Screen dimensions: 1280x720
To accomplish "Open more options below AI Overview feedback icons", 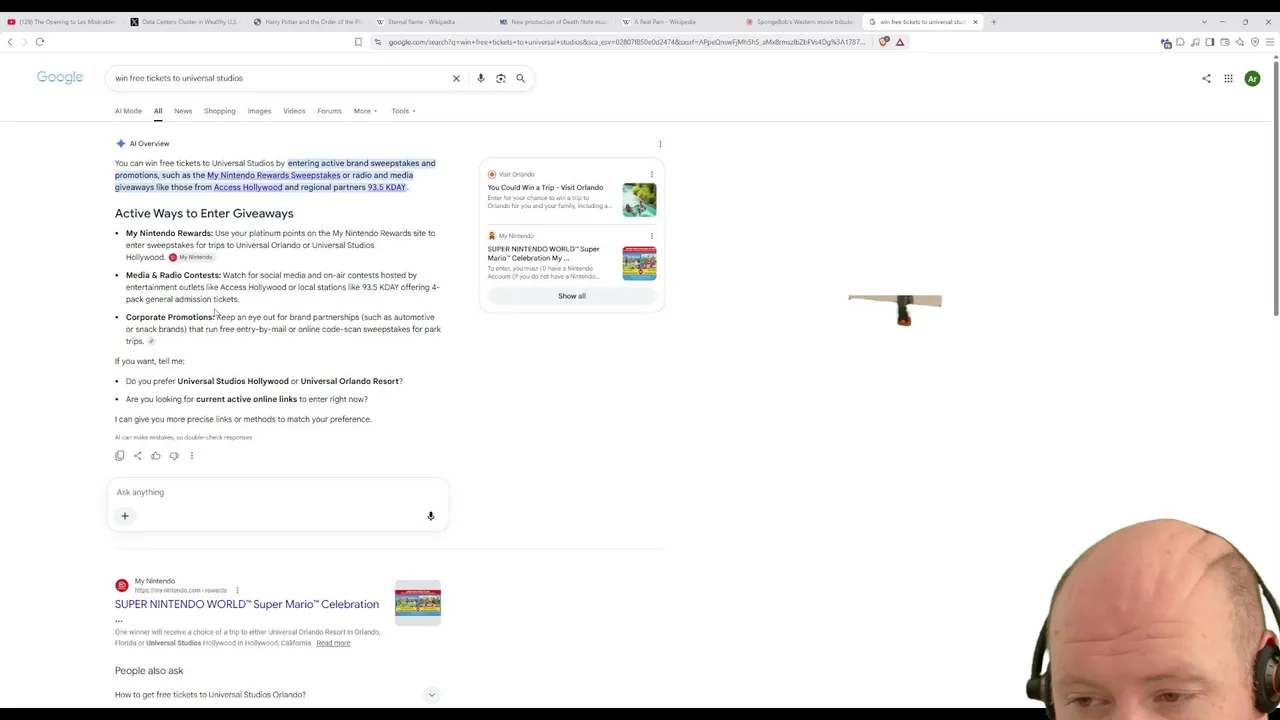I will pyautogui.click(x=192, y=456).
